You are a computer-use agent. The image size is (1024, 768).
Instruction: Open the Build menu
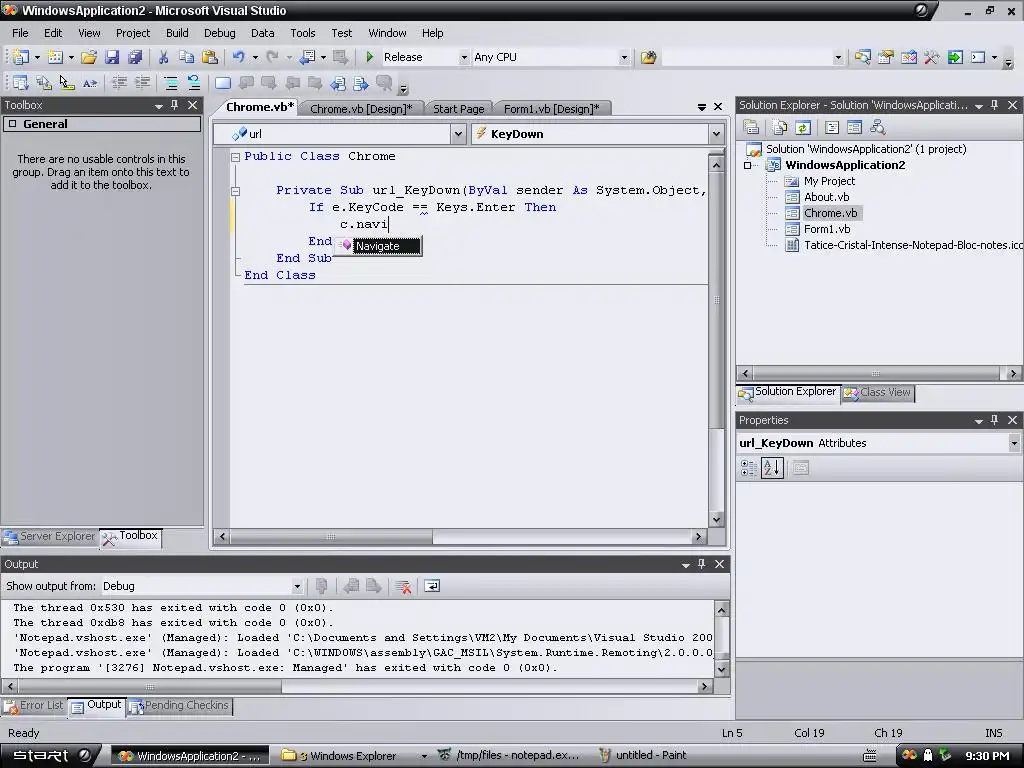click(x=177, y=33)
